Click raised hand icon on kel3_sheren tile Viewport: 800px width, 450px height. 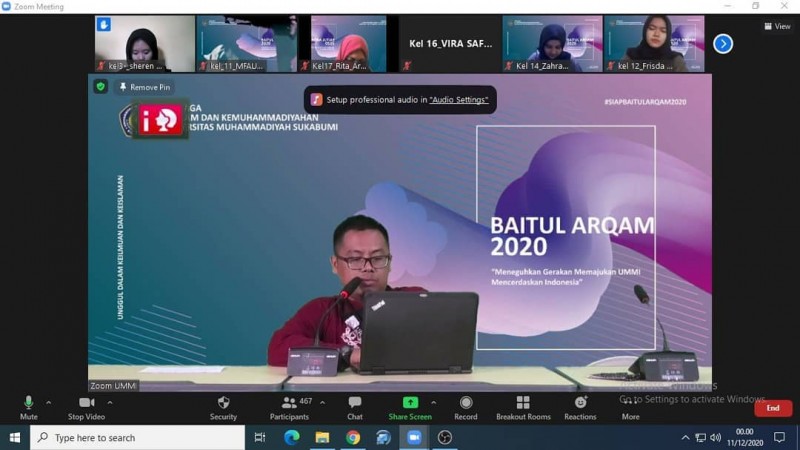click(x=104, y=24)
